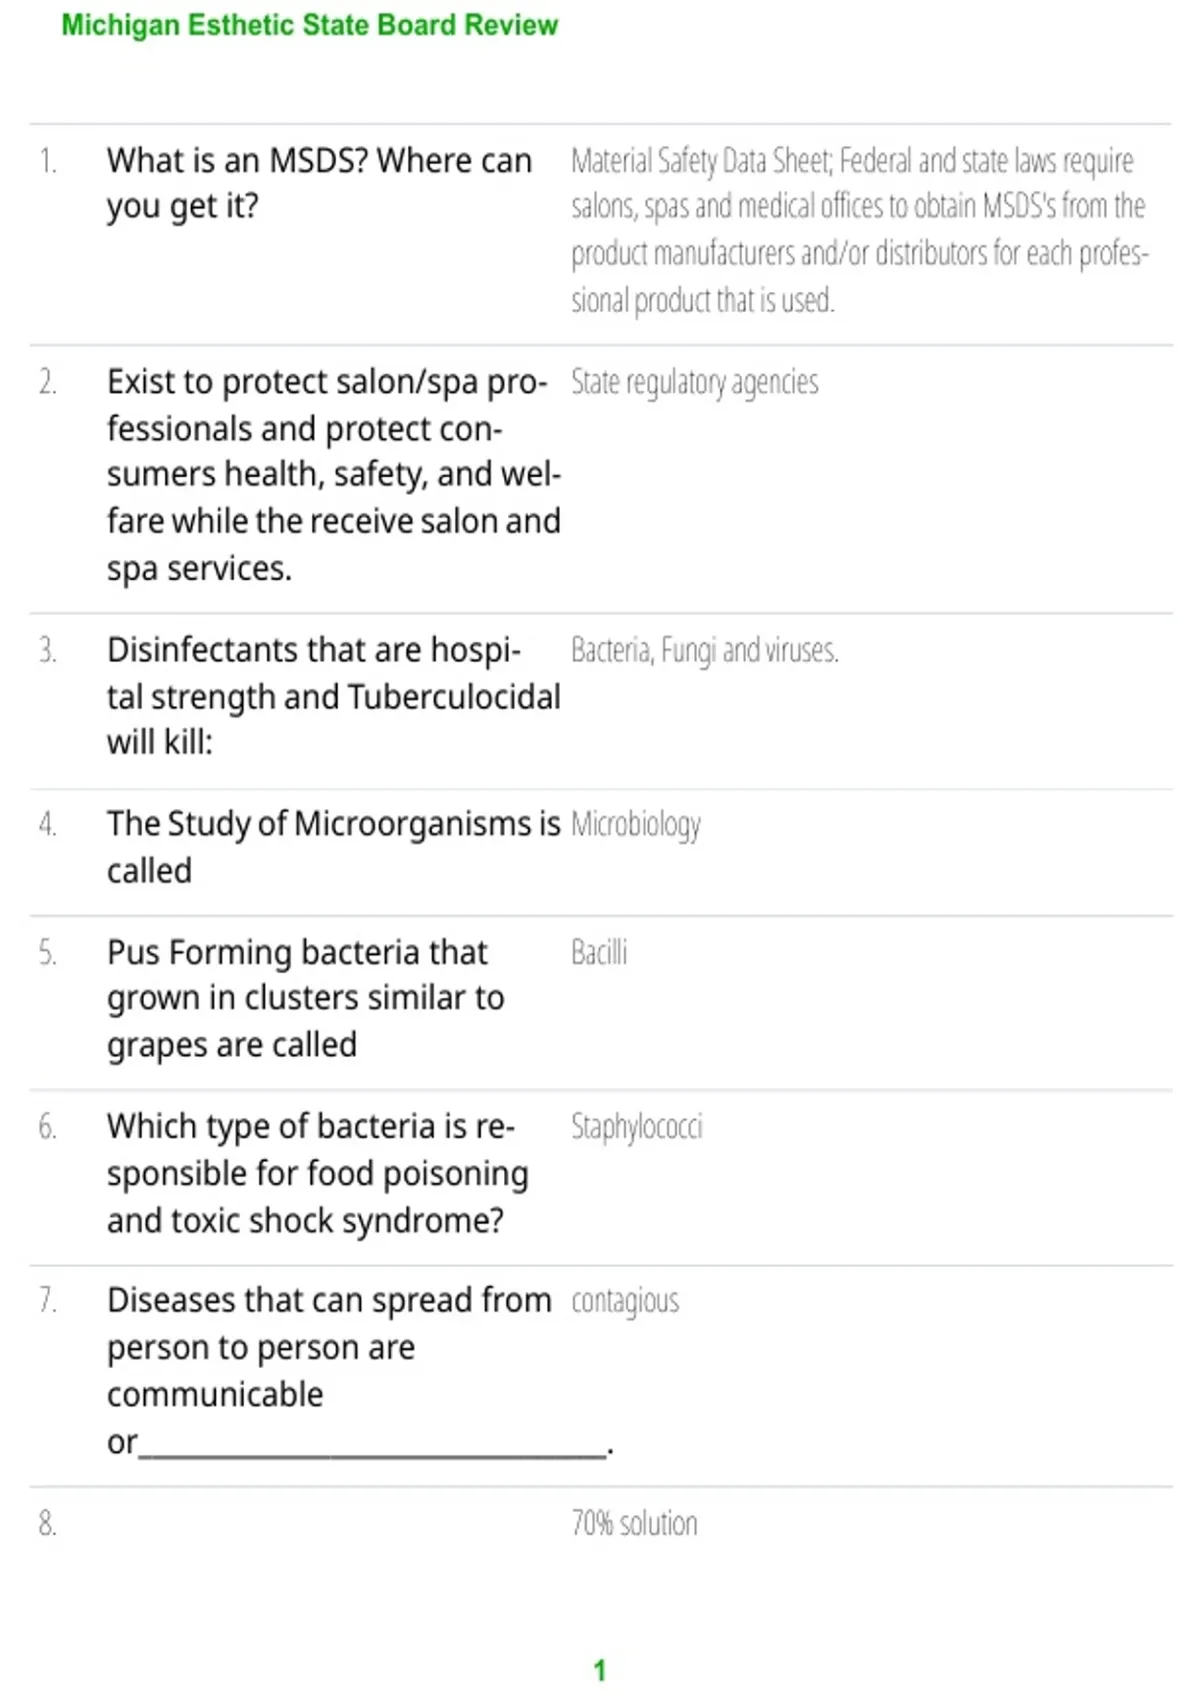The width and height of the screenshot is (1200, 1700).
Task: Click the Staphylococci answer
Action: click(x=637, y=1127)
